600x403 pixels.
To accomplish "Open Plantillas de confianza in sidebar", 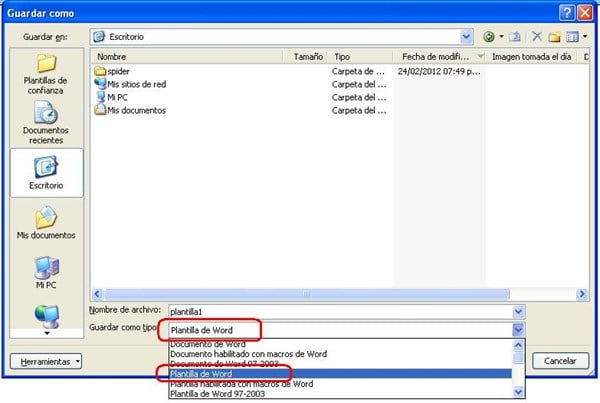I will [46, 74].
